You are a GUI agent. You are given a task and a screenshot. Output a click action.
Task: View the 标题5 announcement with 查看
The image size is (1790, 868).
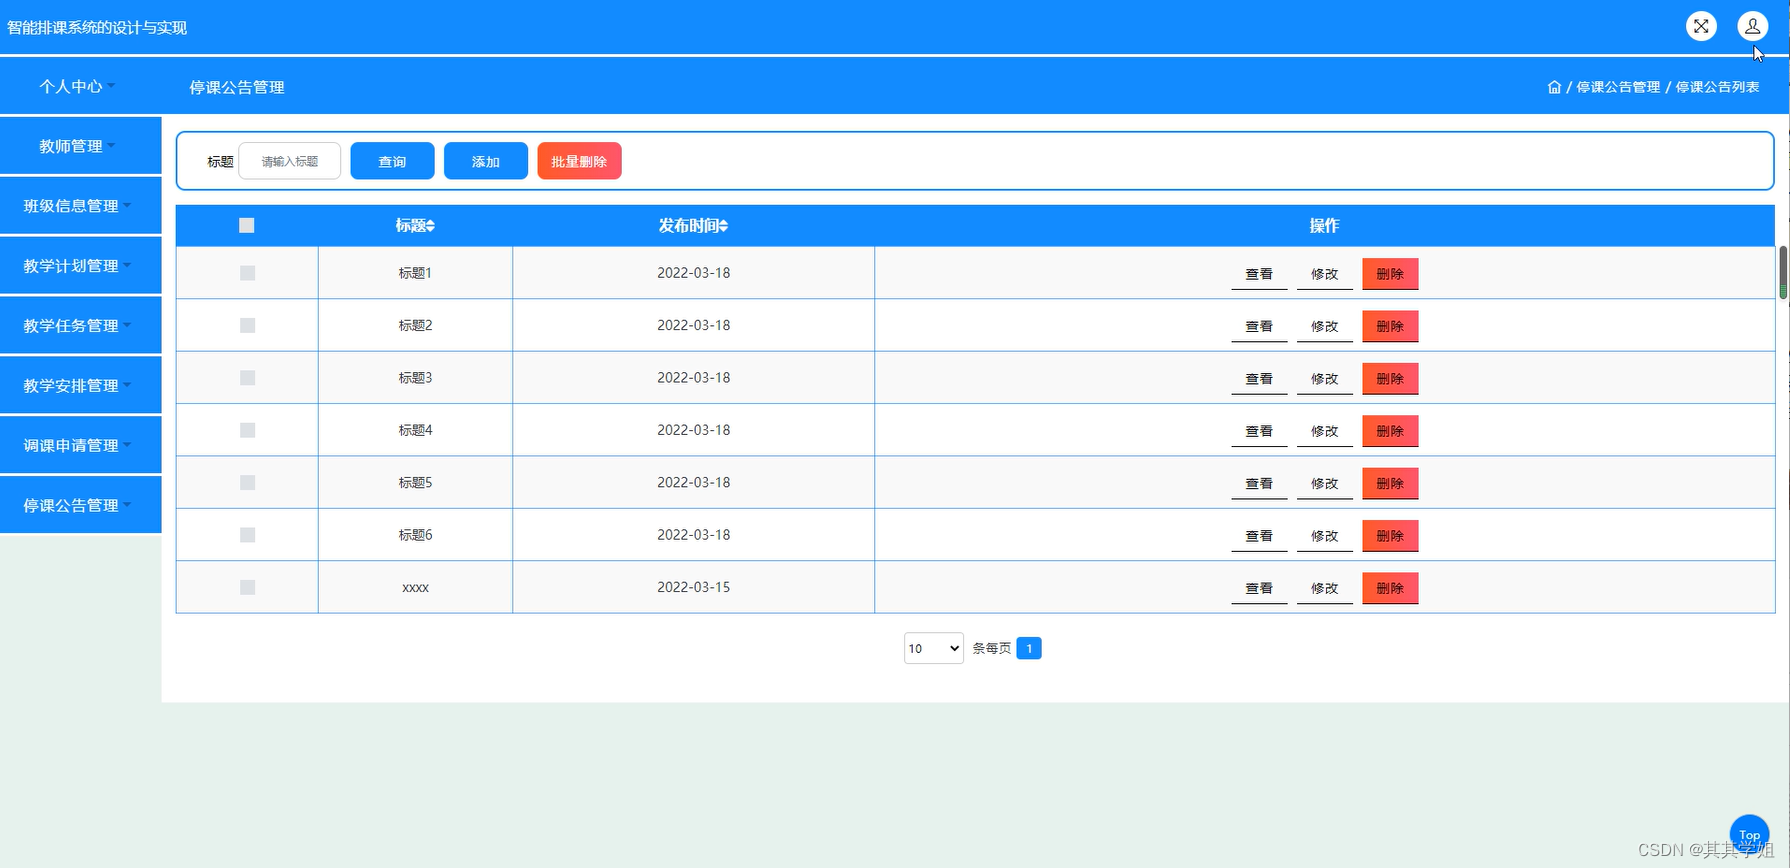tap(1259, 484)
